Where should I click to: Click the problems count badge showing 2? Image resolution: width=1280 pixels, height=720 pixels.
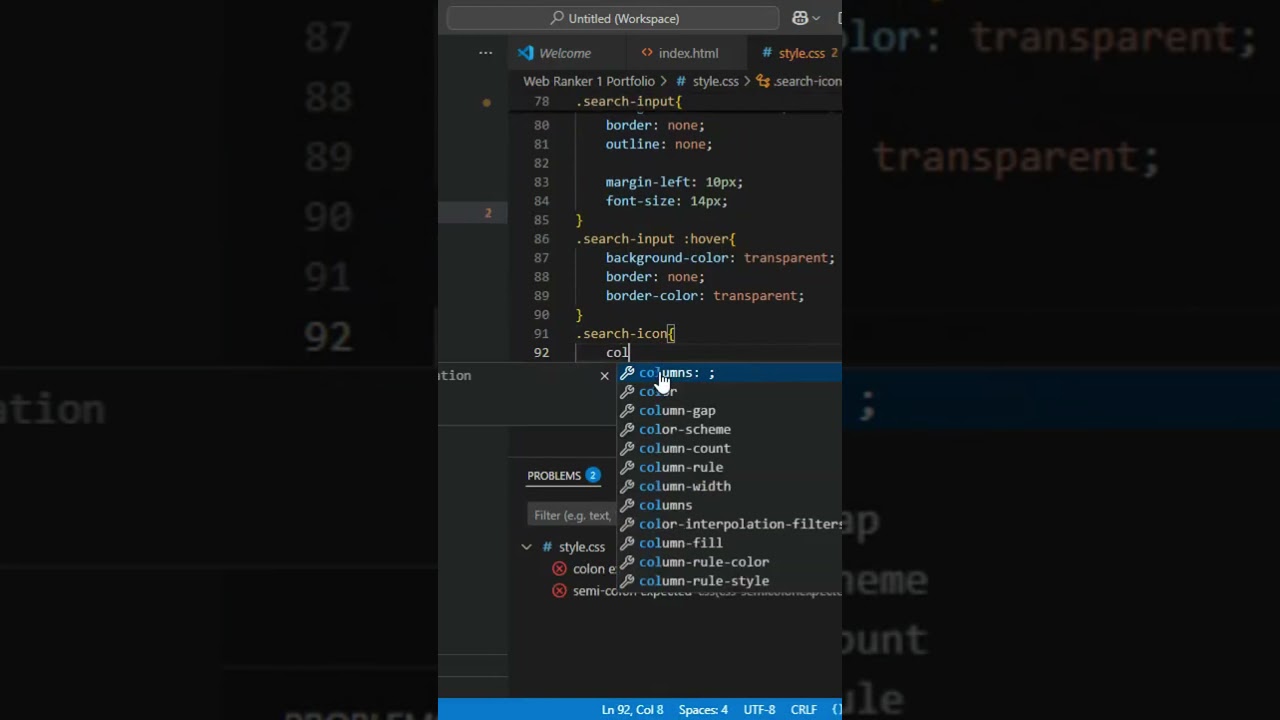(593, 476)
